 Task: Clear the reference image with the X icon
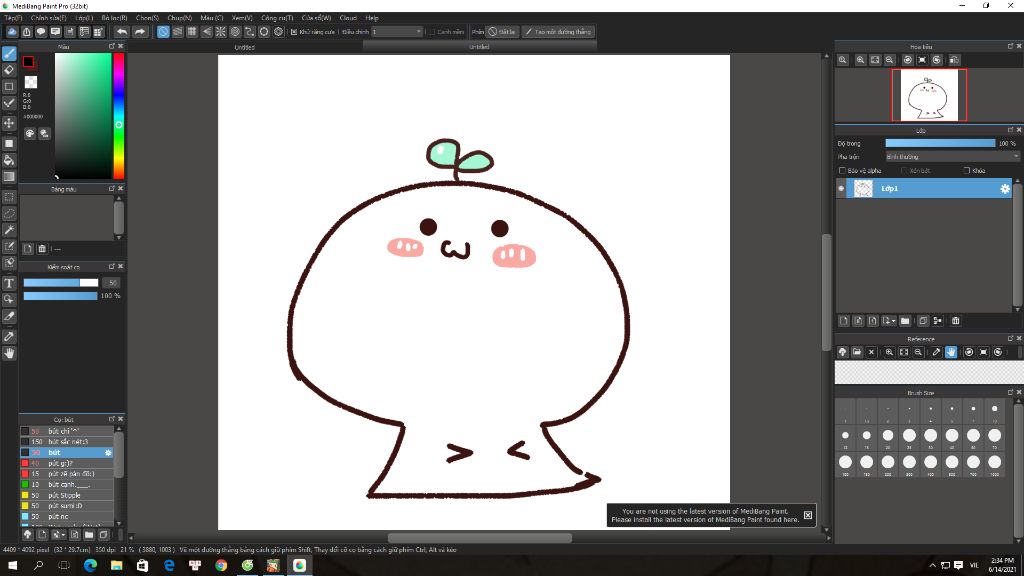(871, 352)
